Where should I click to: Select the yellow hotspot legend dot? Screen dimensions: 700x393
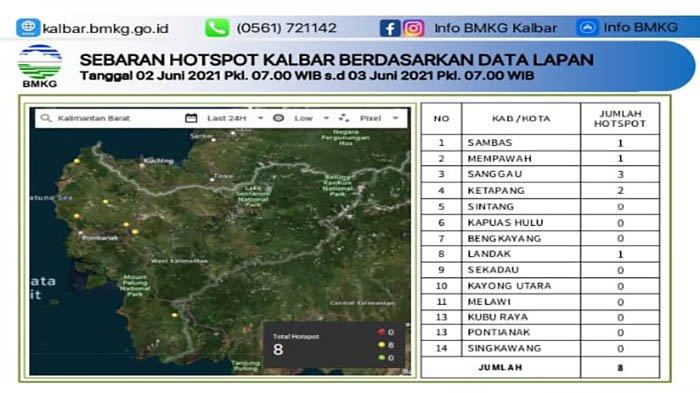click(381, 345)
